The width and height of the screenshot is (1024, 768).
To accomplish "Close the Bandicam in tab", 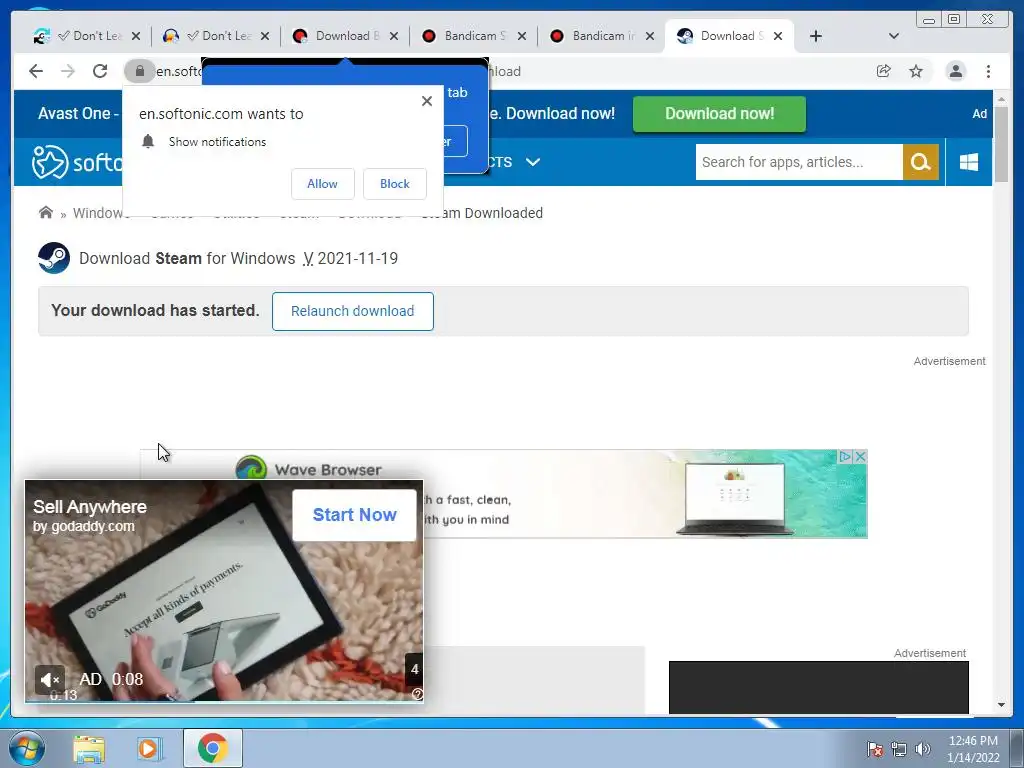I will (x=650, y=37).
